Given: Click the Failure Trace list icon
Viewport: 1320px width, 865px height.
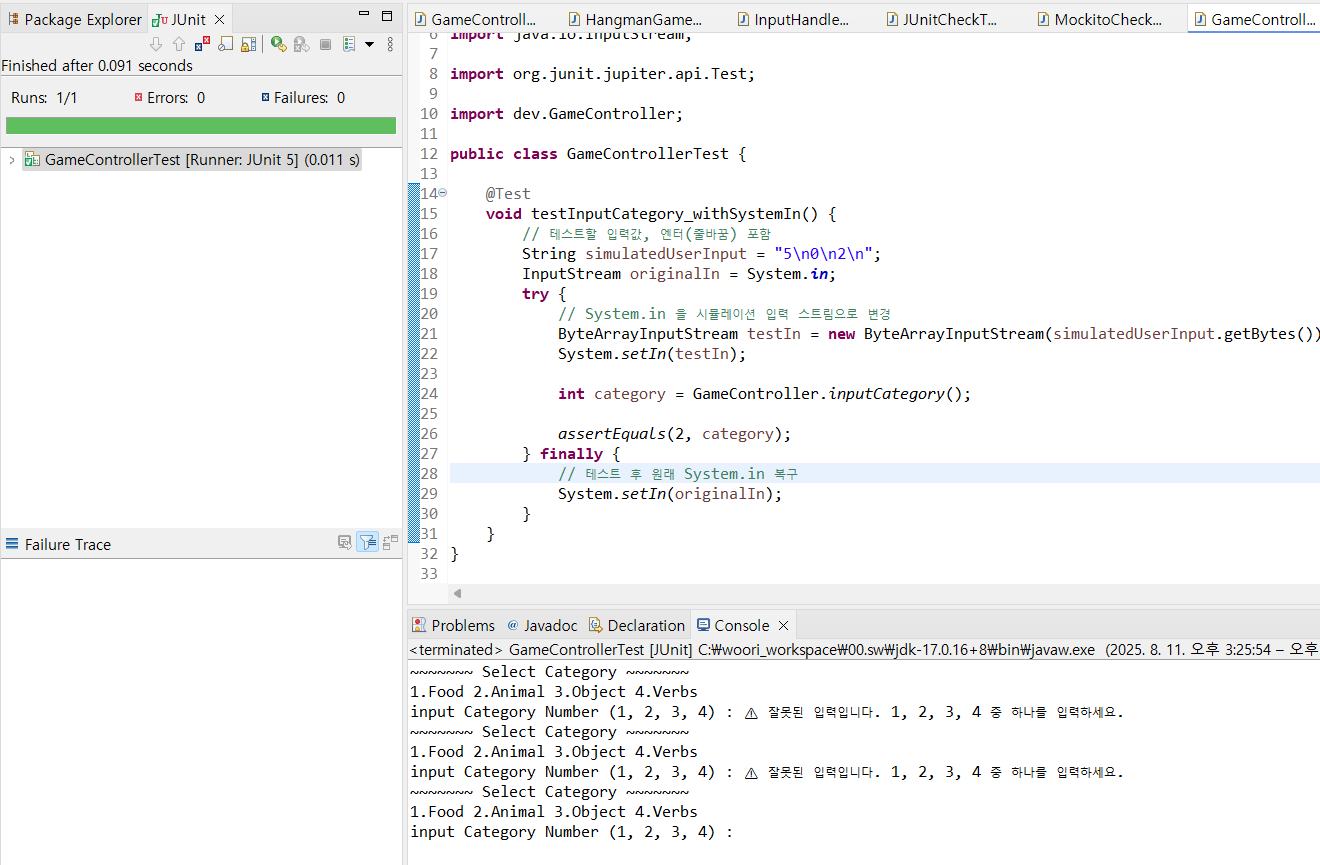Looking at the screenshot, I should tap(12, 544).
